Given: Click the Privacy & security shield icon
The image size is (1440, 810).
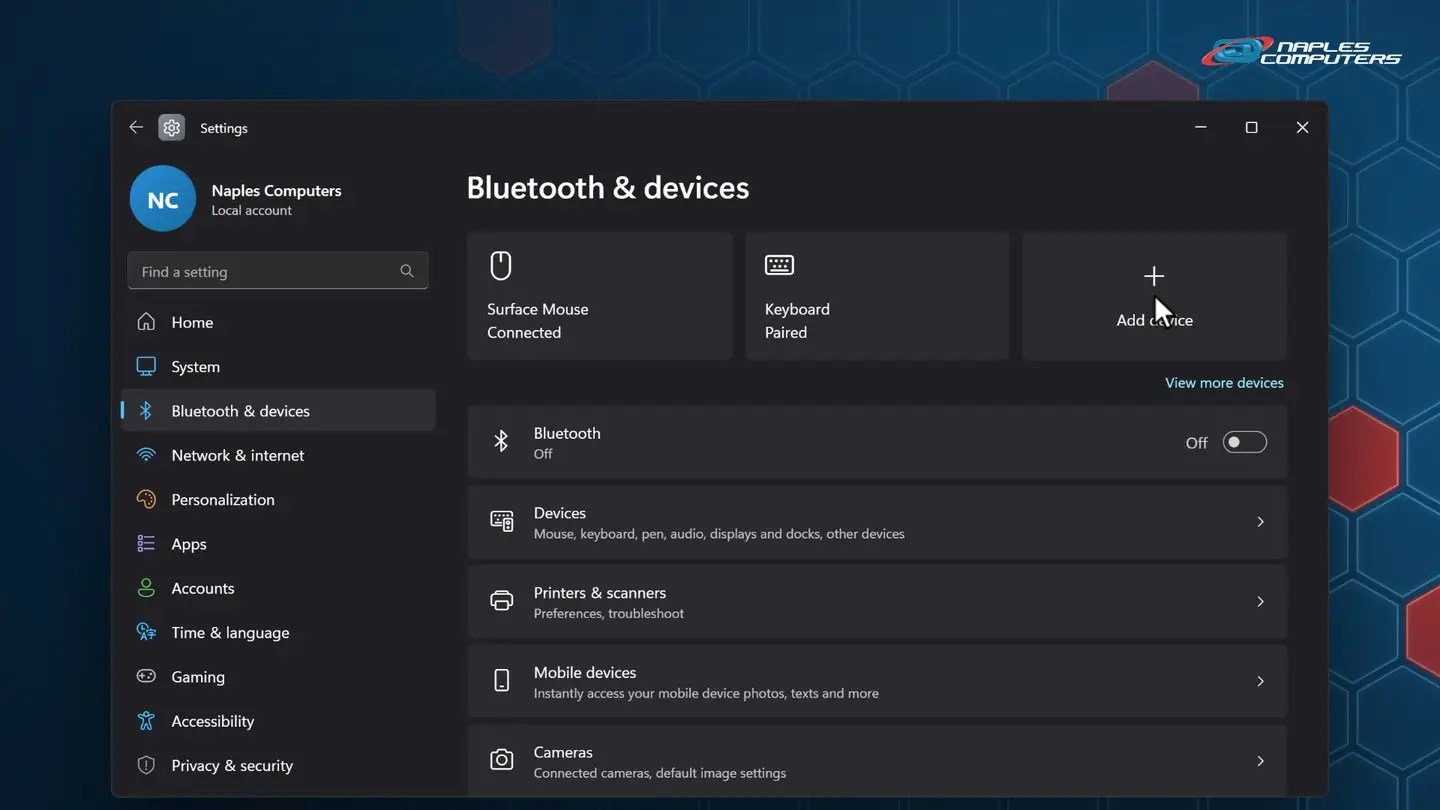Looking at the screenshot, I should point(146,765).
